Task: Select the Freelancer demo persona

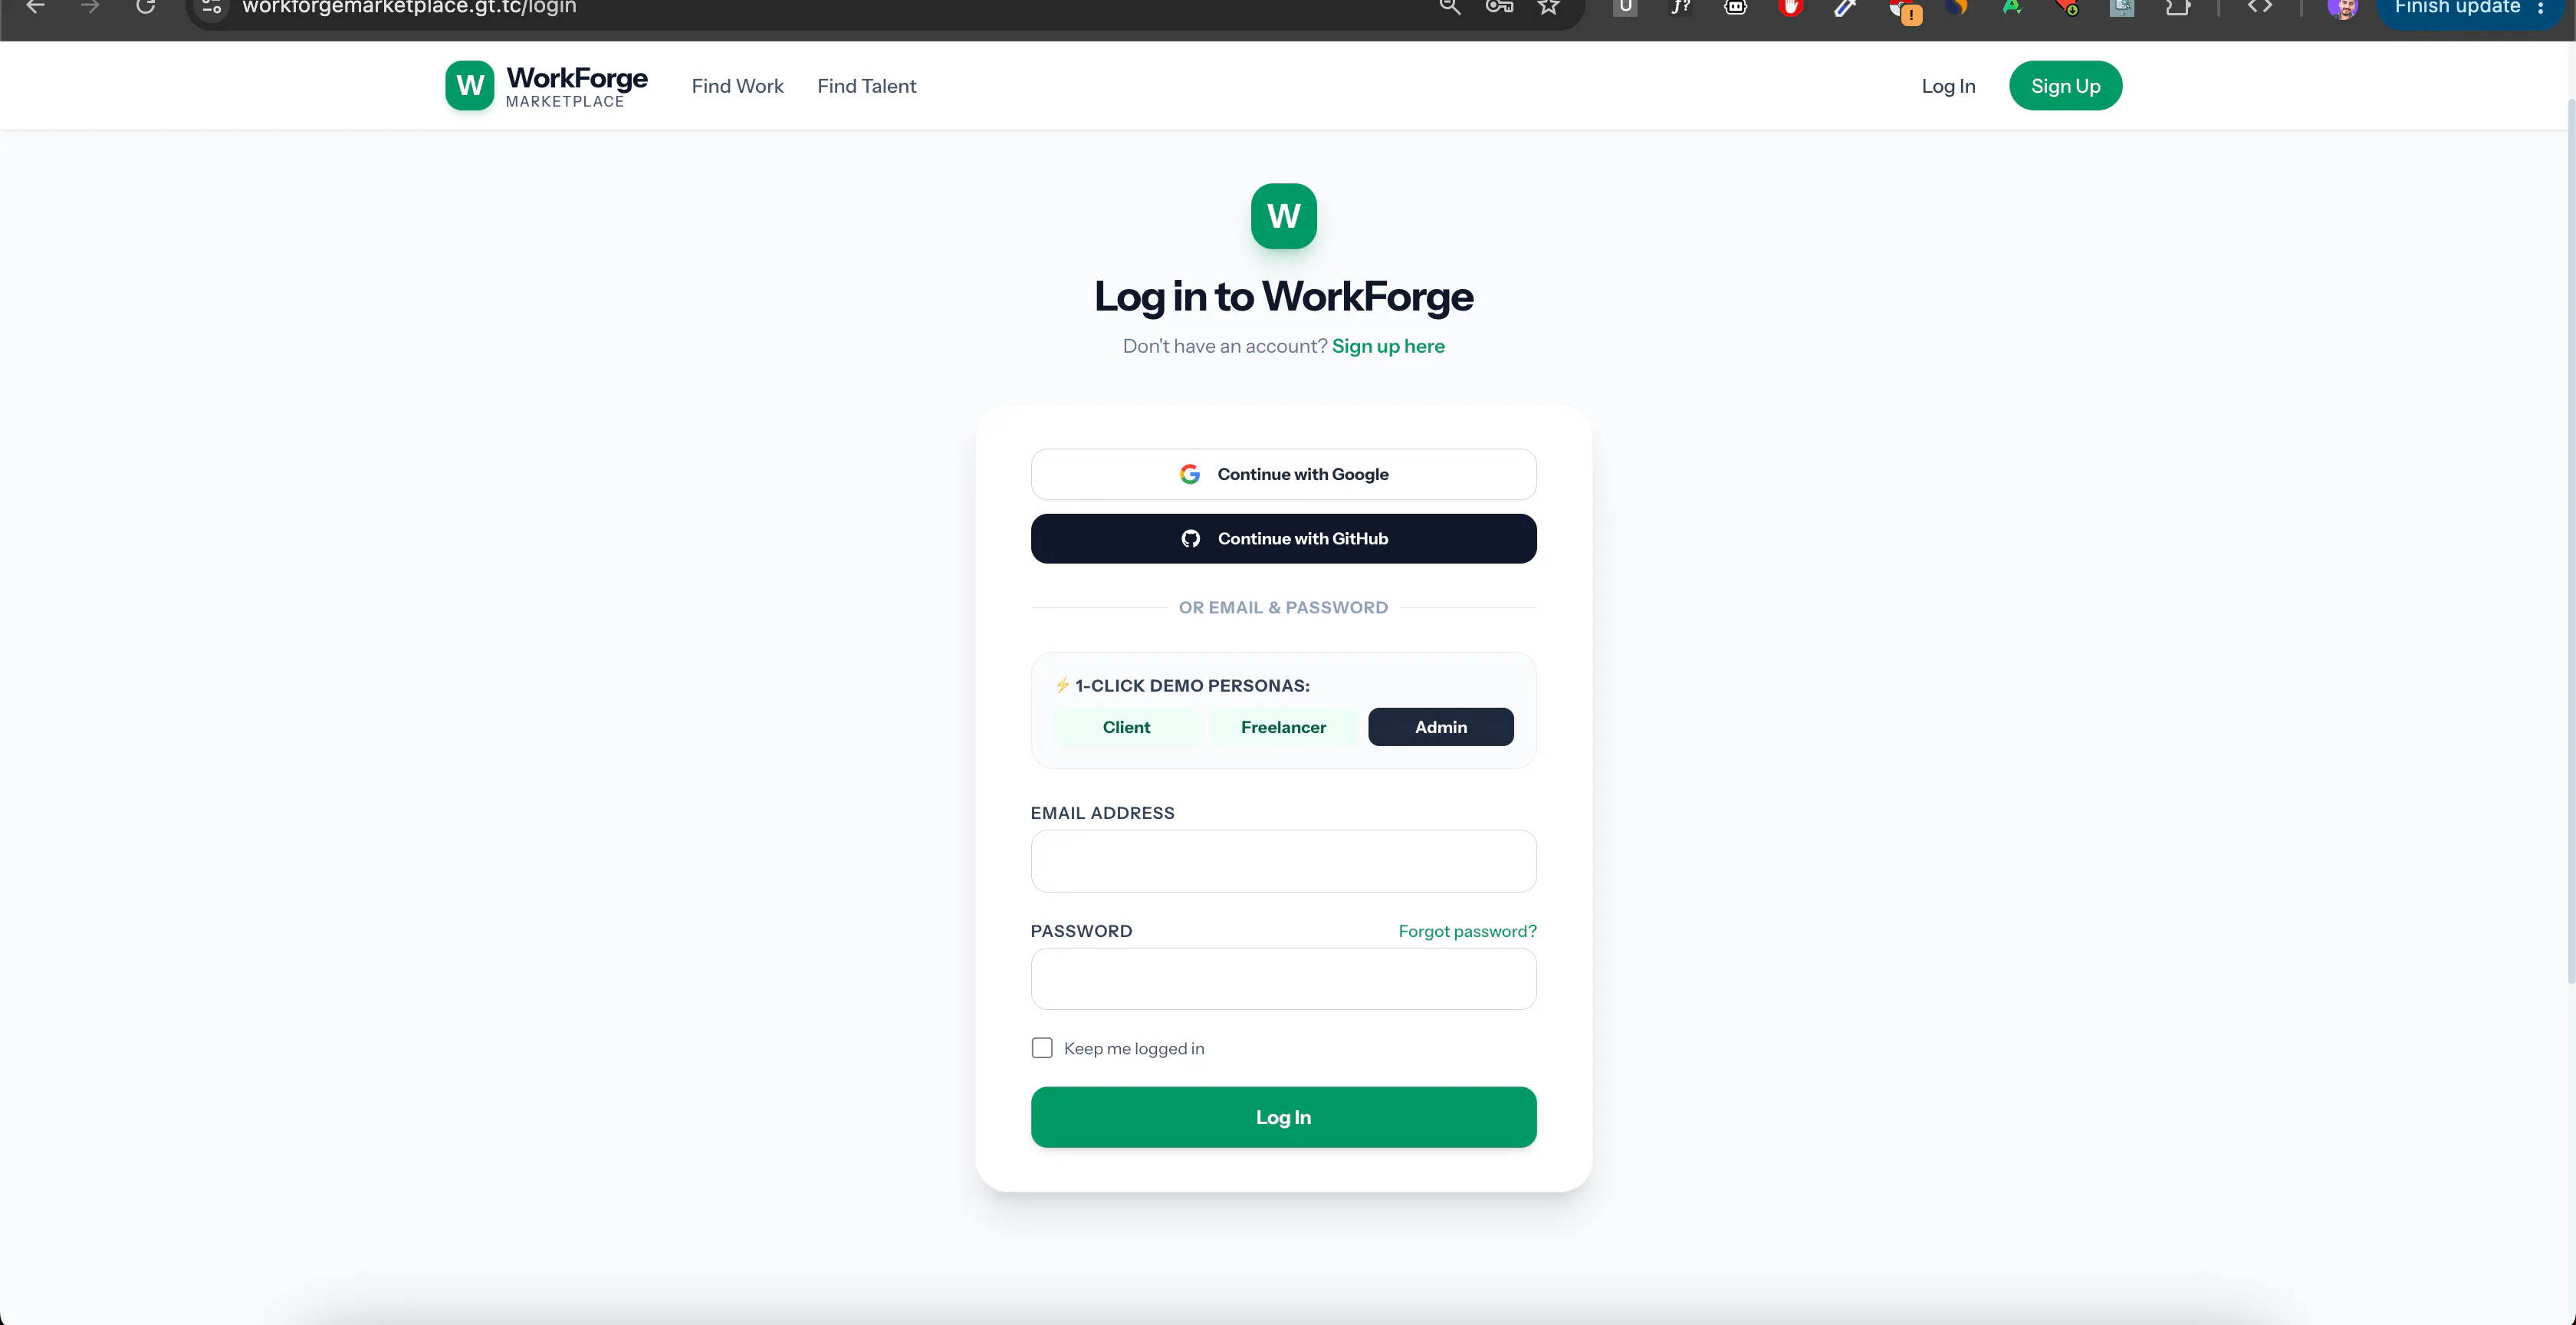Action: (x=1284, y=727)
